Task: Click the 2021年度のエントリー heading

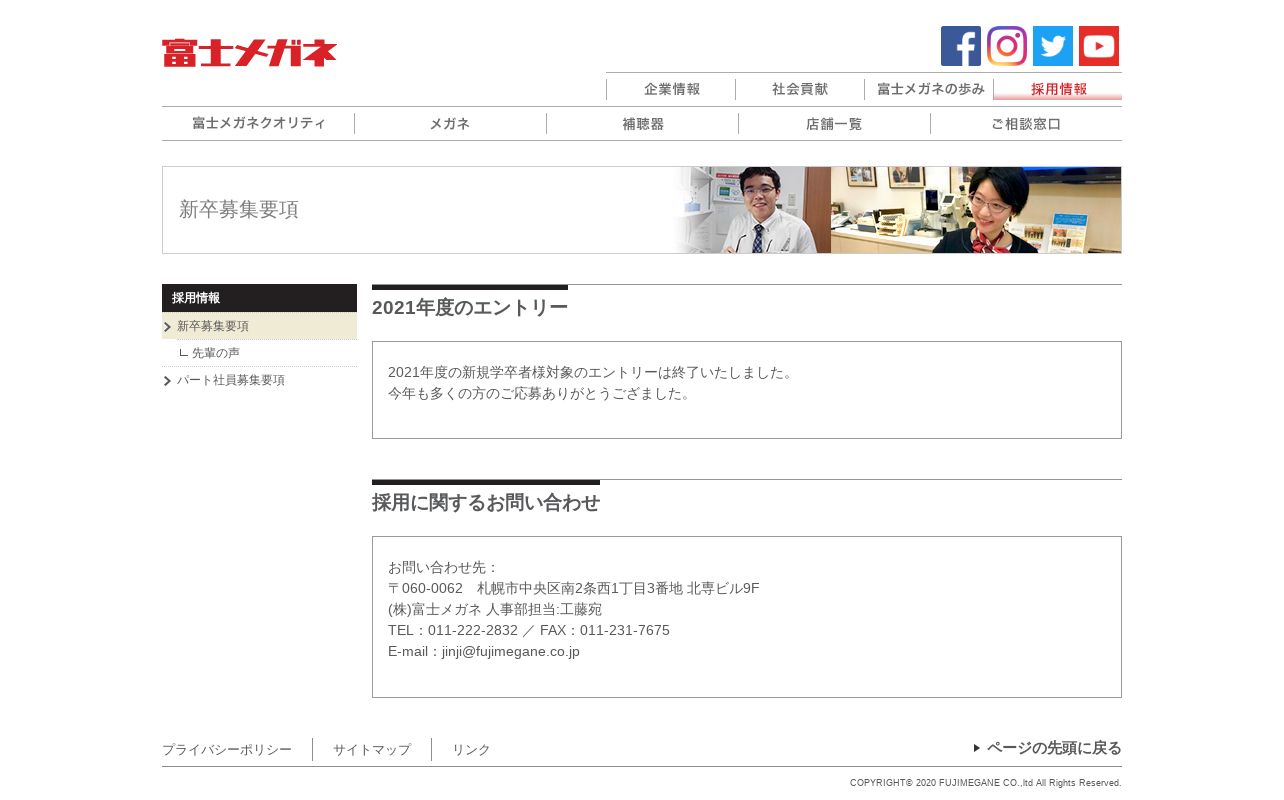Action: (470, 307)
